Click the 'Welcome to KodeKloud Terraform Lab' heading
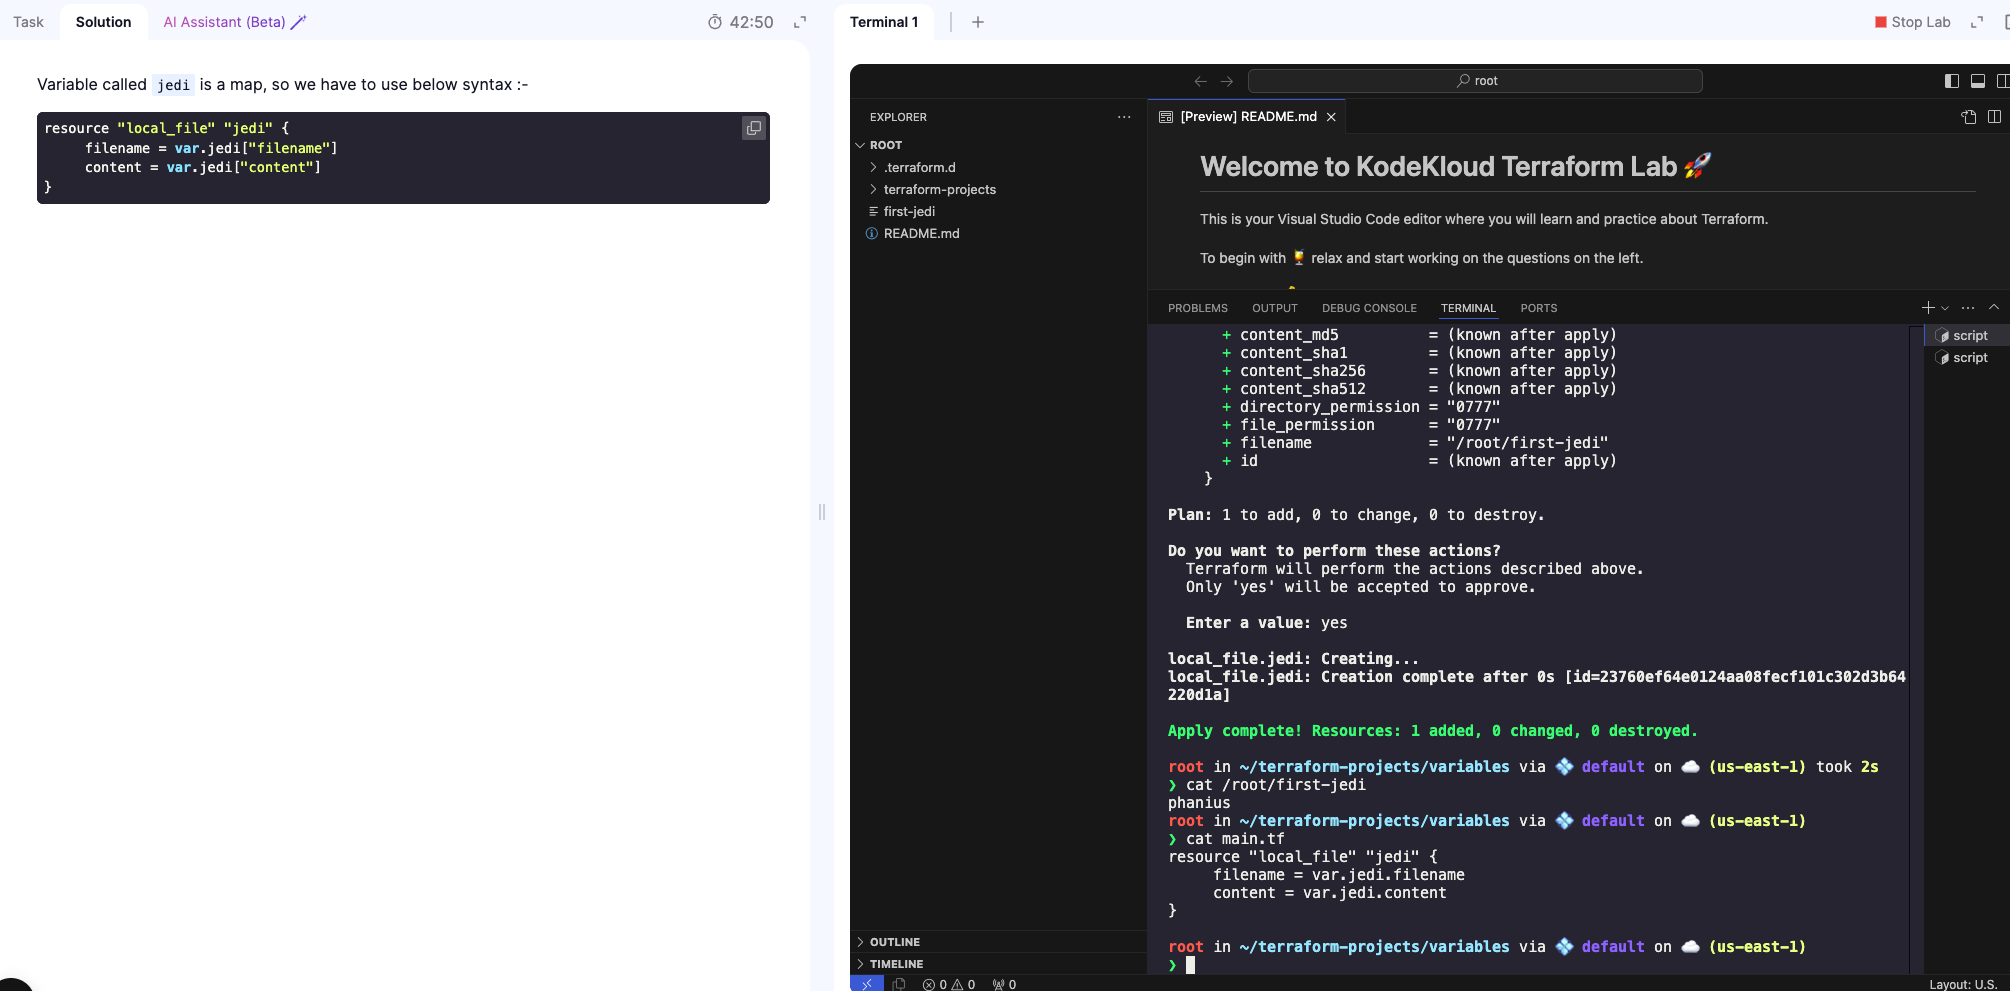Viewport: 2010px width, 991px height. (1455, 166)
